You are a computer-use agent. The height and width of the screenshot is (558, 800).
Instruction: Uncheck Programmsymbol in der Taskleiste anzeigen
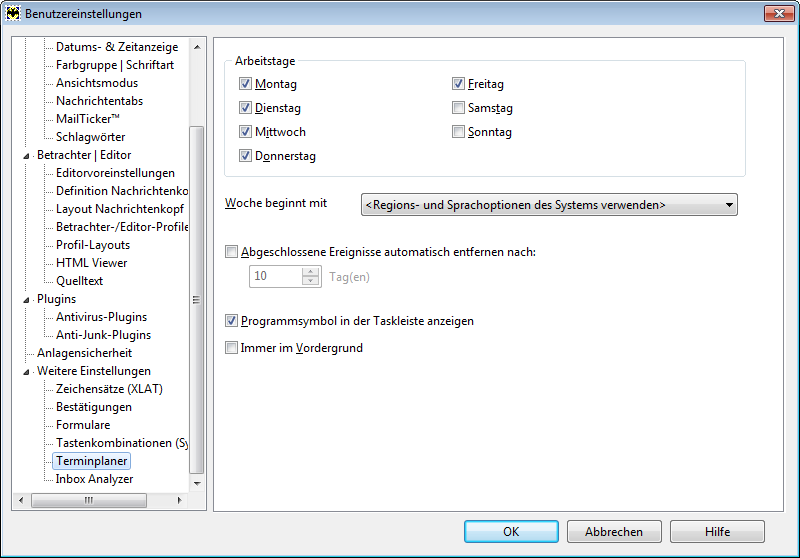[x=232, y=321]
